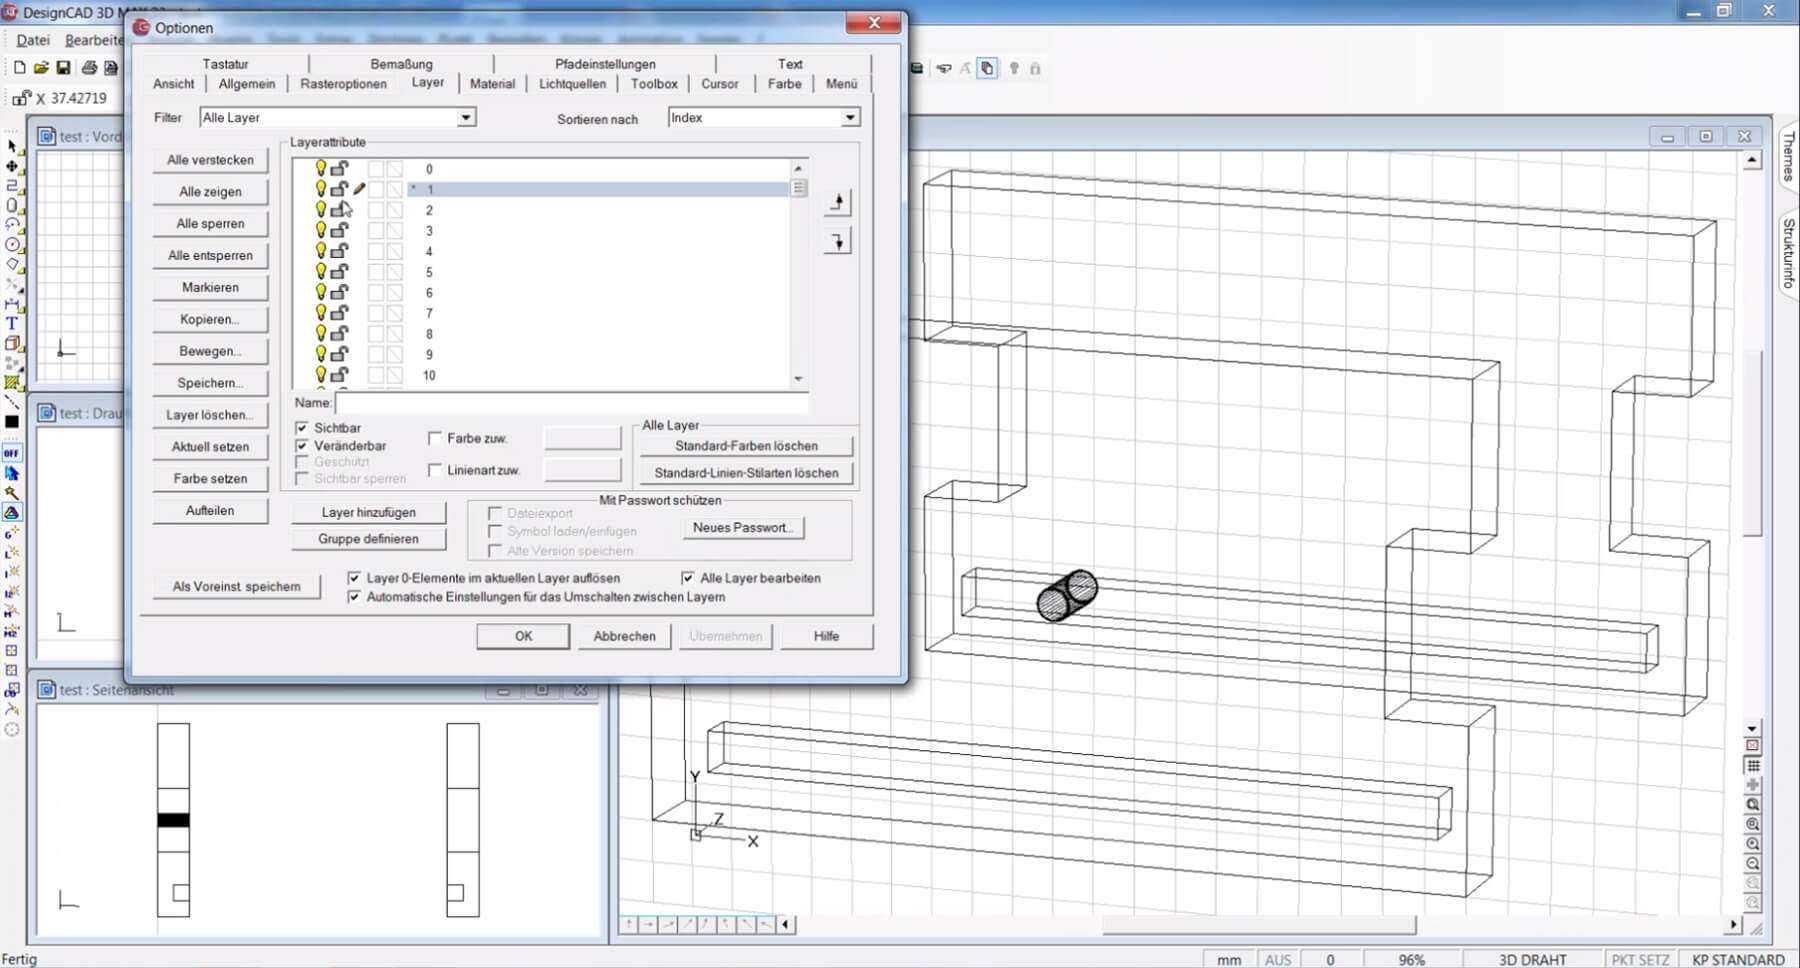
Task: Click the zoom out magnifier icon
Action: point(1754,861)
